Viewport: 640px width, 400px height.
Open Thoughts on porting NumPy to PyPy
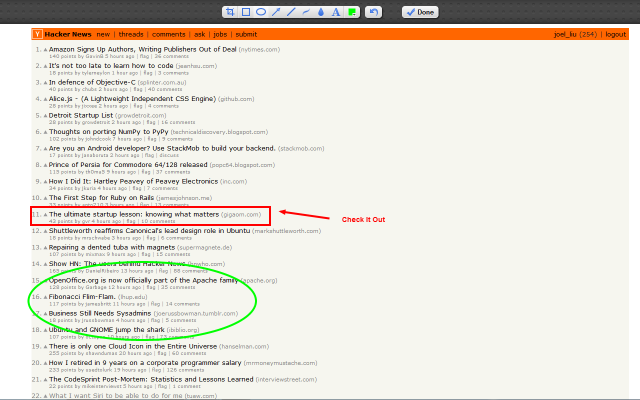(109, 132)
